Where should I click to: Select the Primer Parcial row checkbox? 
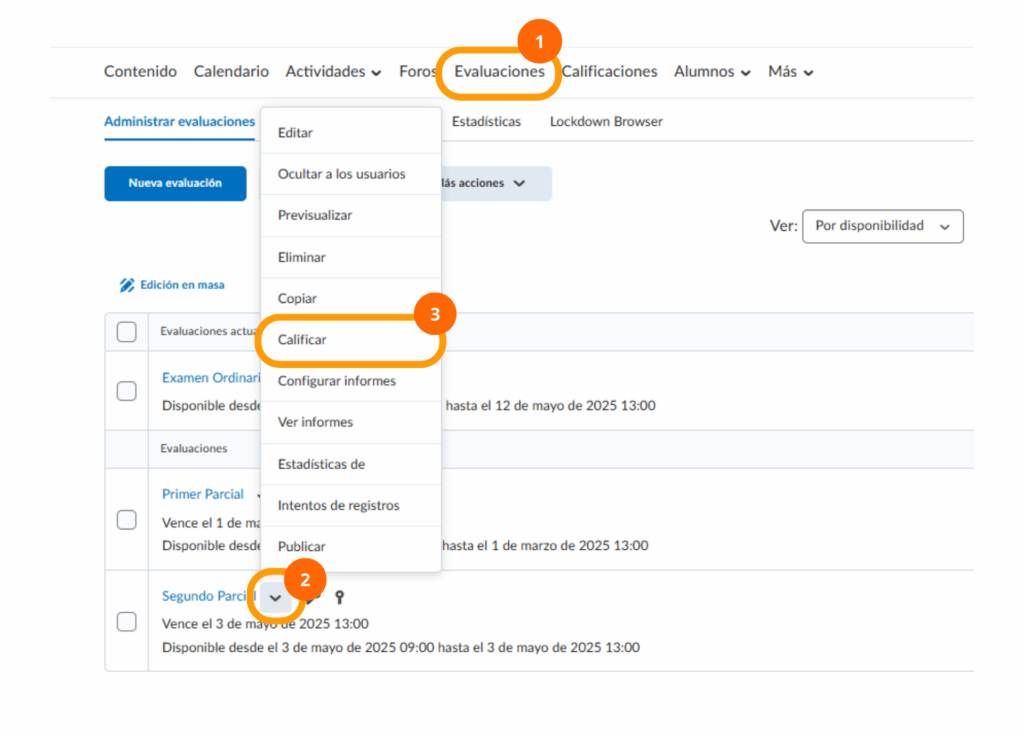tap(127, 520)
